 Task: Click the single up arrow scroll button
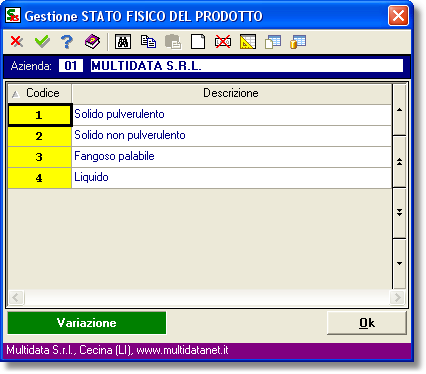(399, 110)
